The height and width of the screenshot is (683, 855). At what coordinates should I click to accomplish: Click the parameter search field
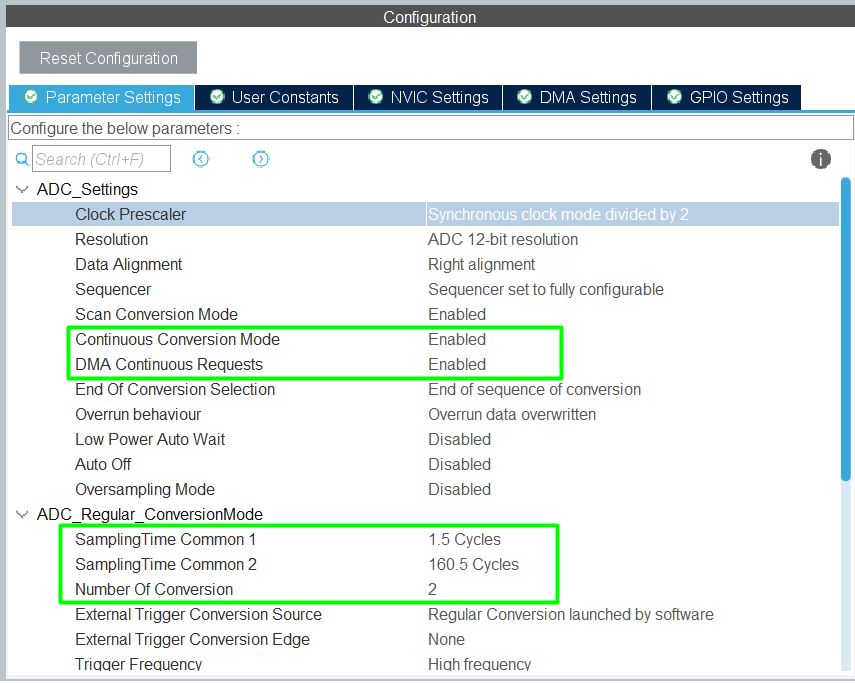pyautogui.click(x=101, y=159)
